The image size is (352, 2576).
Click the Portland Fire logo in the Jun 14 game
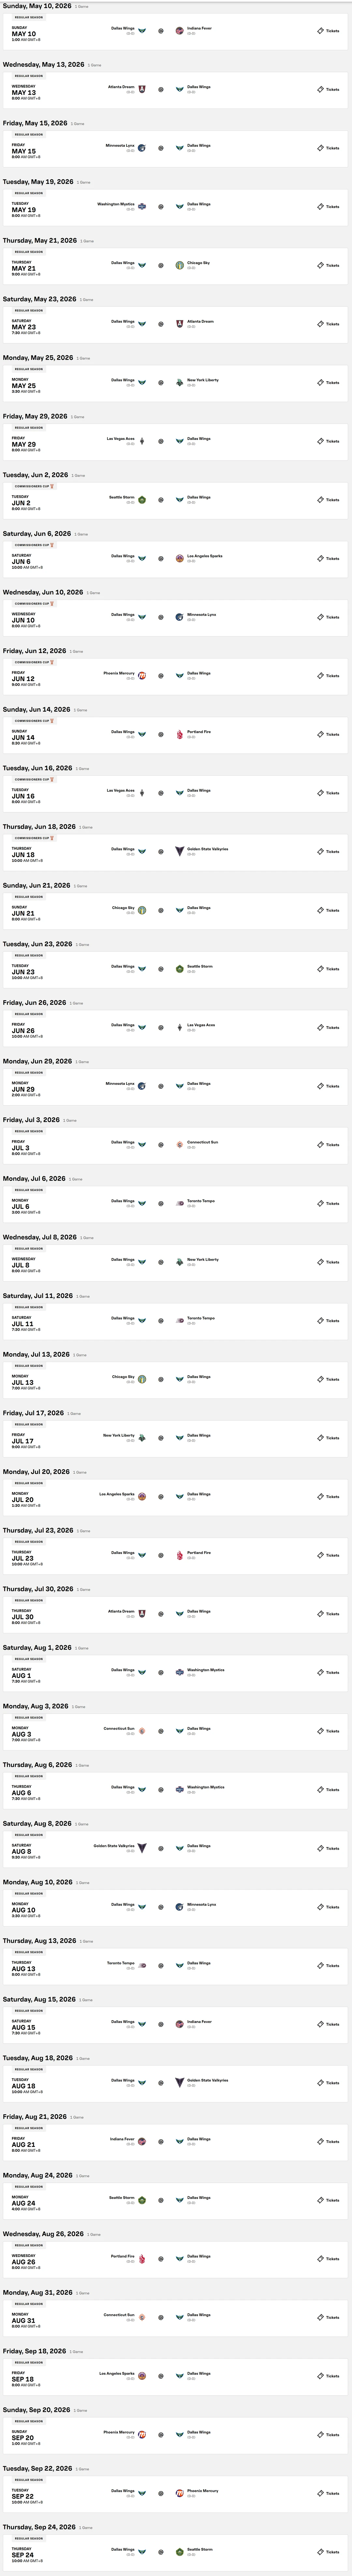click(x=179, y=734)
